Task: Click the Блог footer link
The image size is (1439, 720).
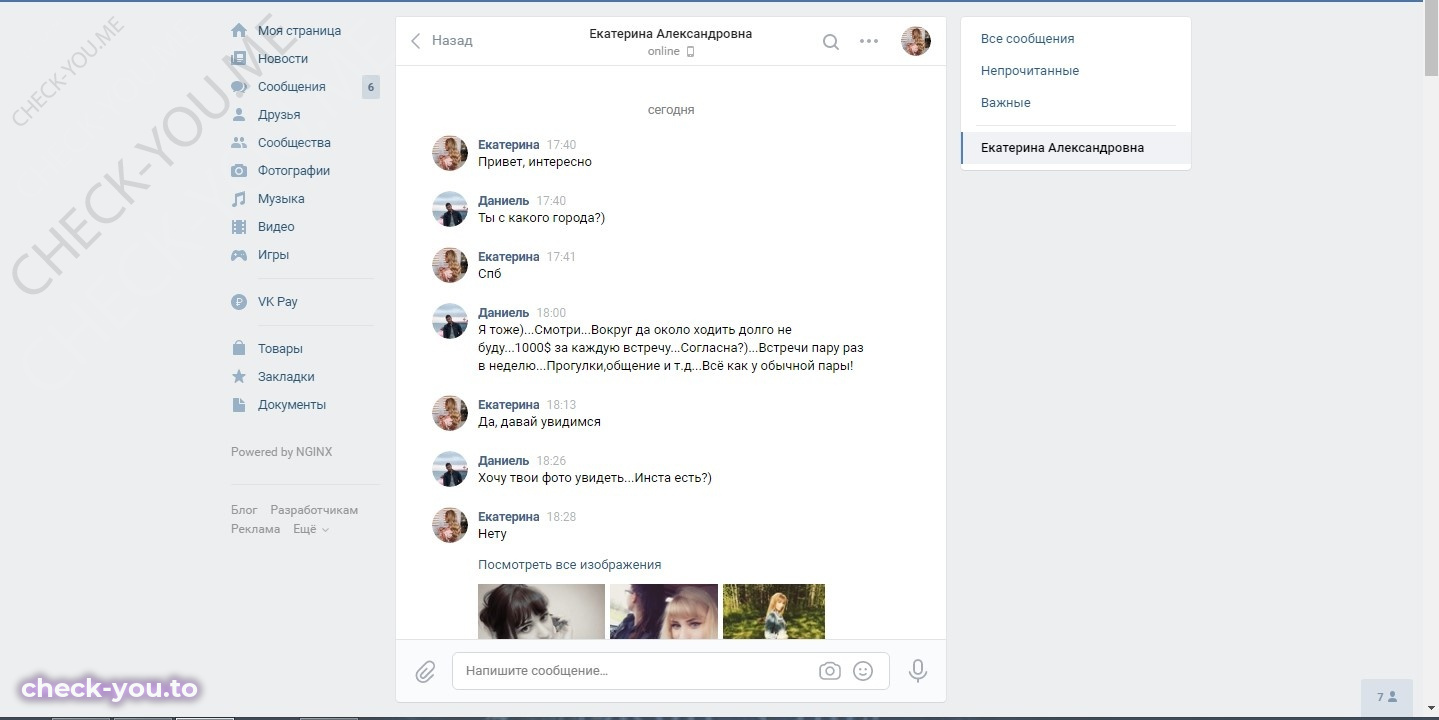Action: coord(244,510)
